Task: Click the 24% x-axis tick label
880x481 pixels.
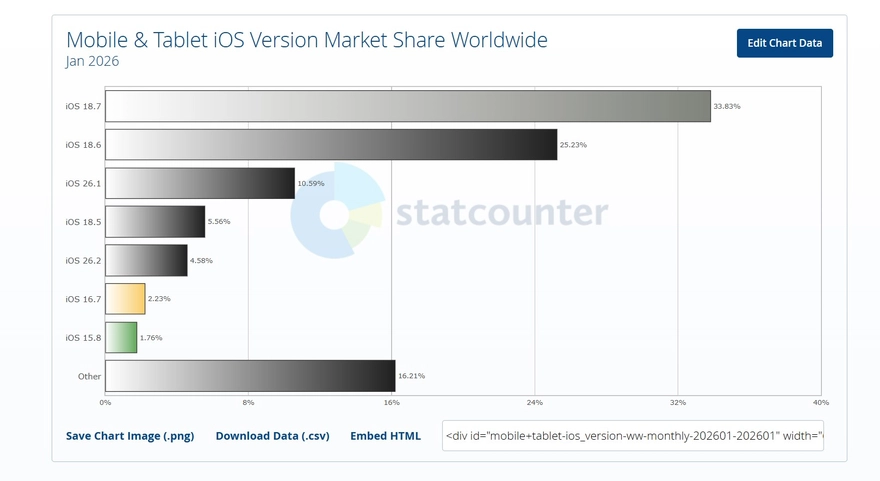Action: [535, 402]
